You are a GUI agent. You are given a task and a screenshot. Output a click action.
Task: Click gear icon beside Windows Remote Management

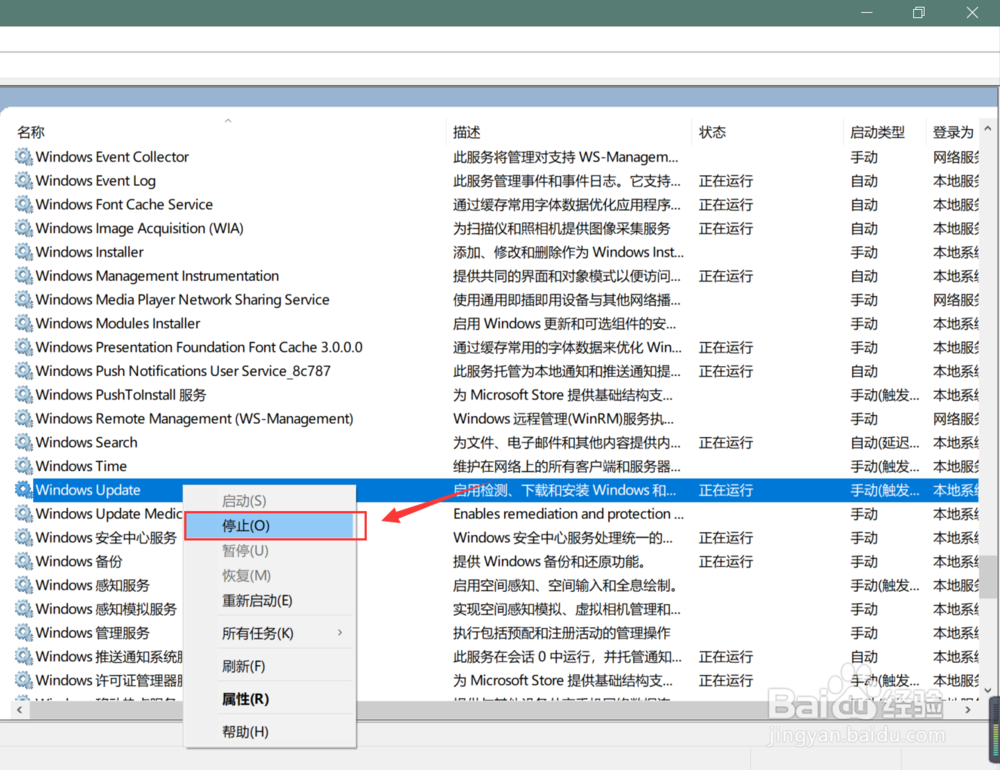click(x=24, y=418)
